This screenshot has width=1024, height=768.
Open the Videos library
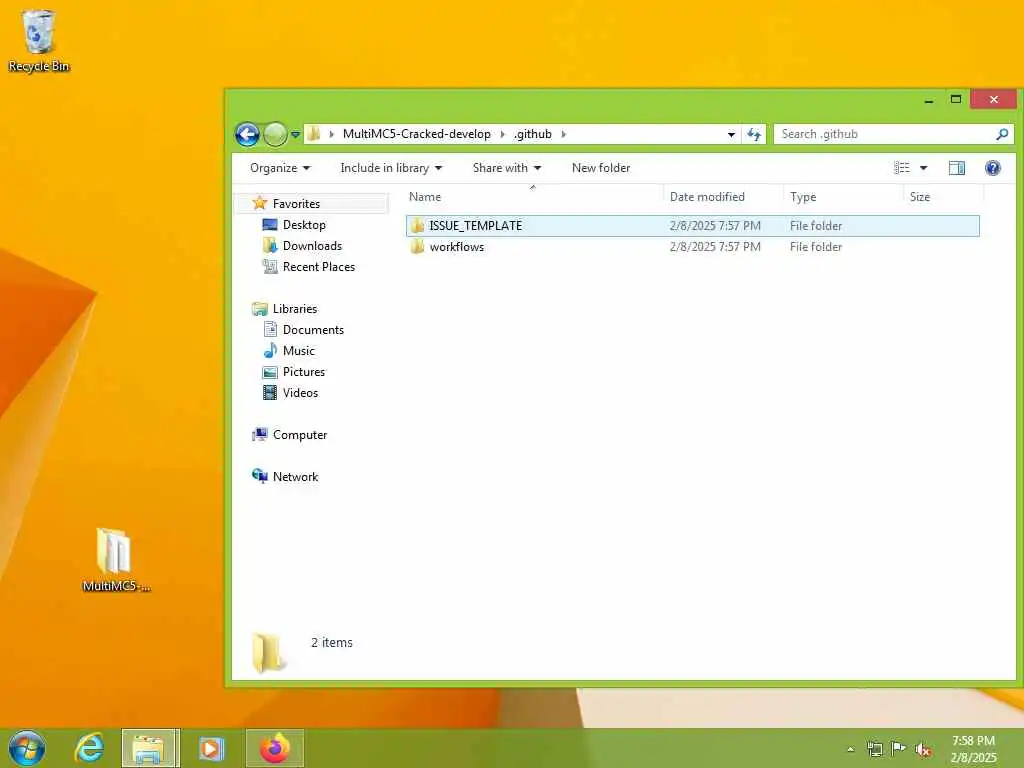[300, 392]
